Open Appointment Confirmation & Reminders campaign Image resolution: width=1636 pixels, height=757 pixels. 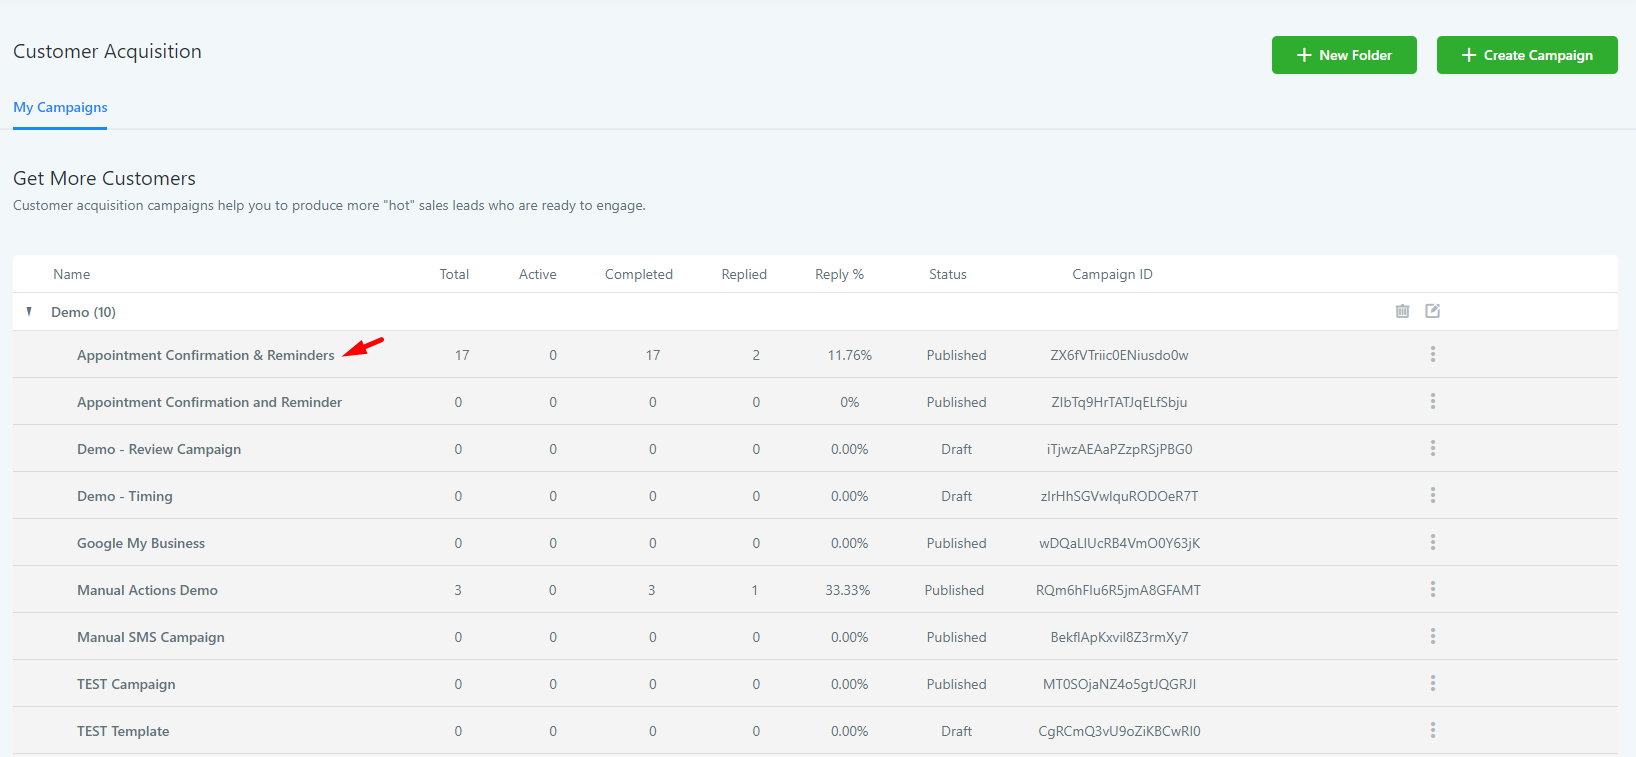206,355
